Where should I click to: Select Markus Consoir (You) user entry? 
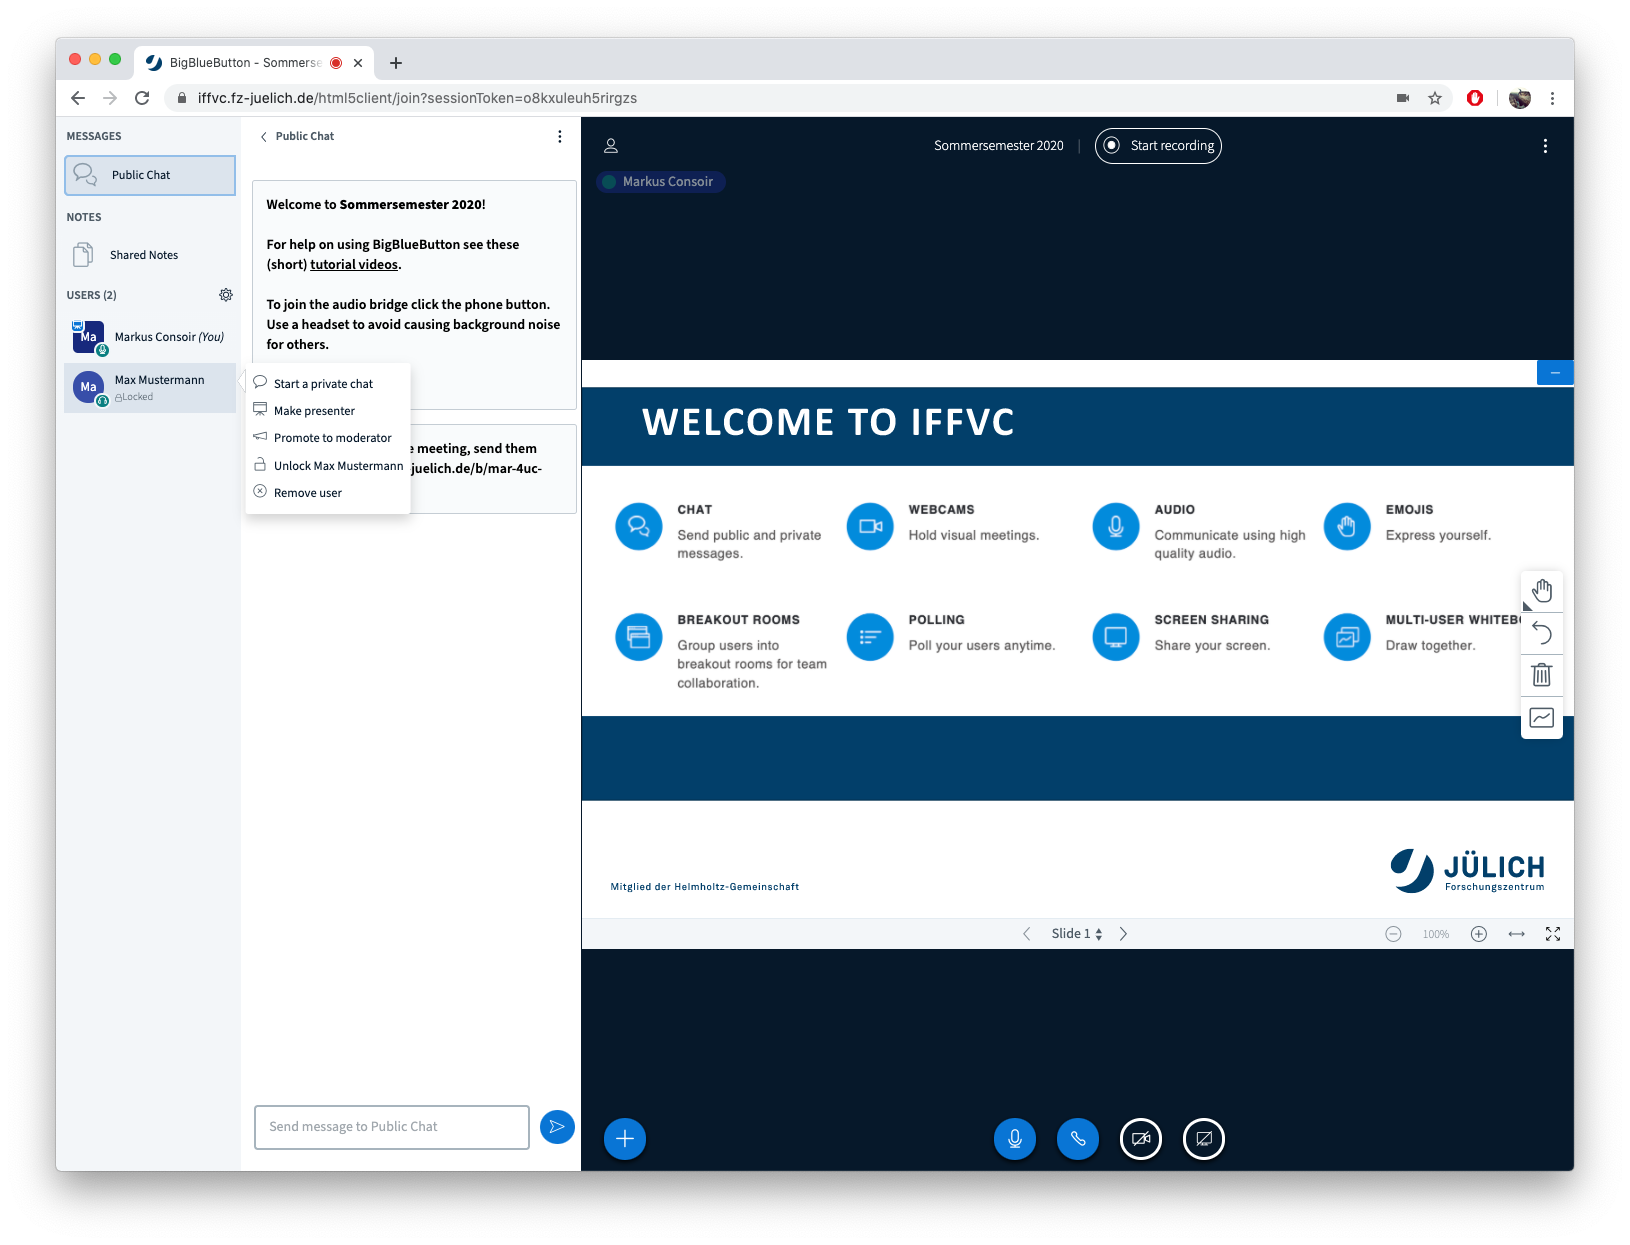[150, 338]
